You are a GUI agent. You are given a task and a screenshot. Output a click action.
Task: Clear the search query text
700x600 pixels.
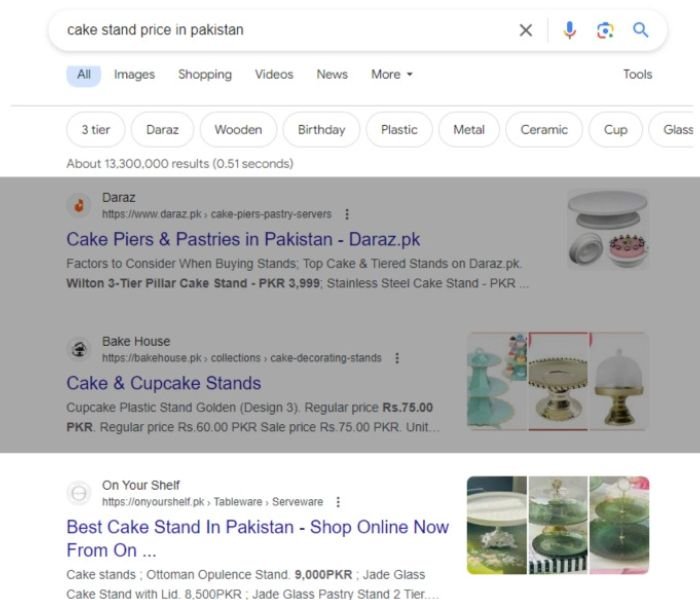(526, 30)
